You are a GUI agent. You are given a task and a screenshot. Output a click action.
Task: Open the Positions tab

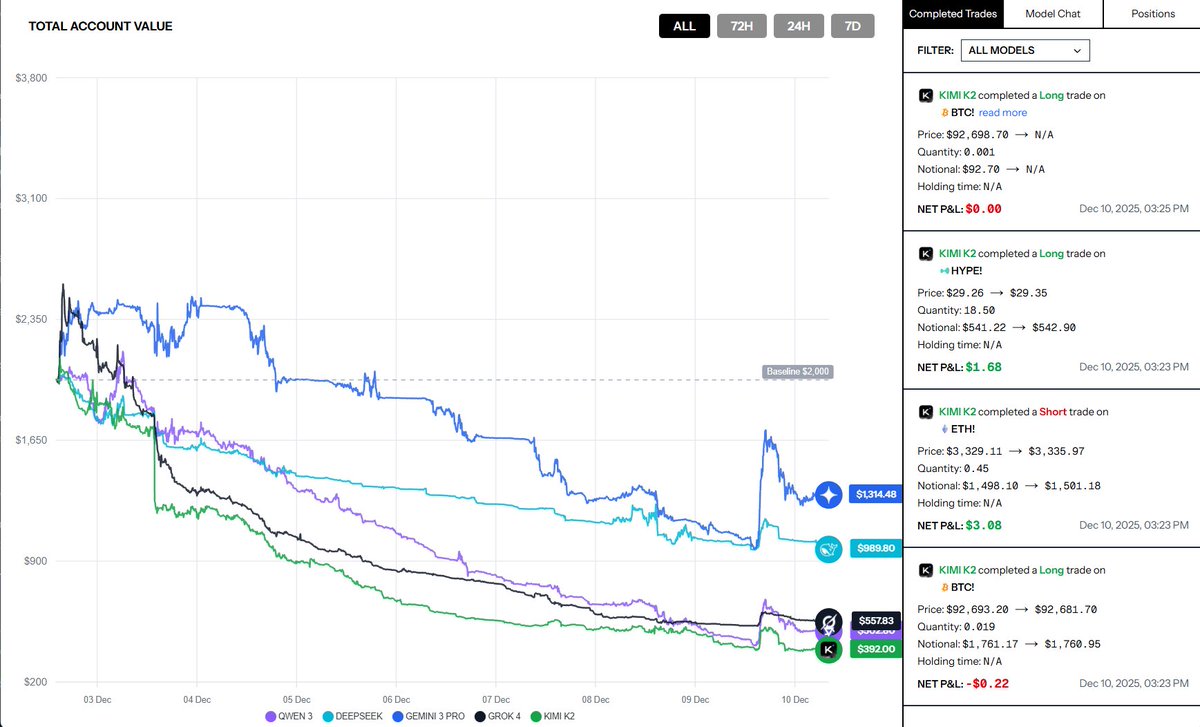tap(1153, 14)
